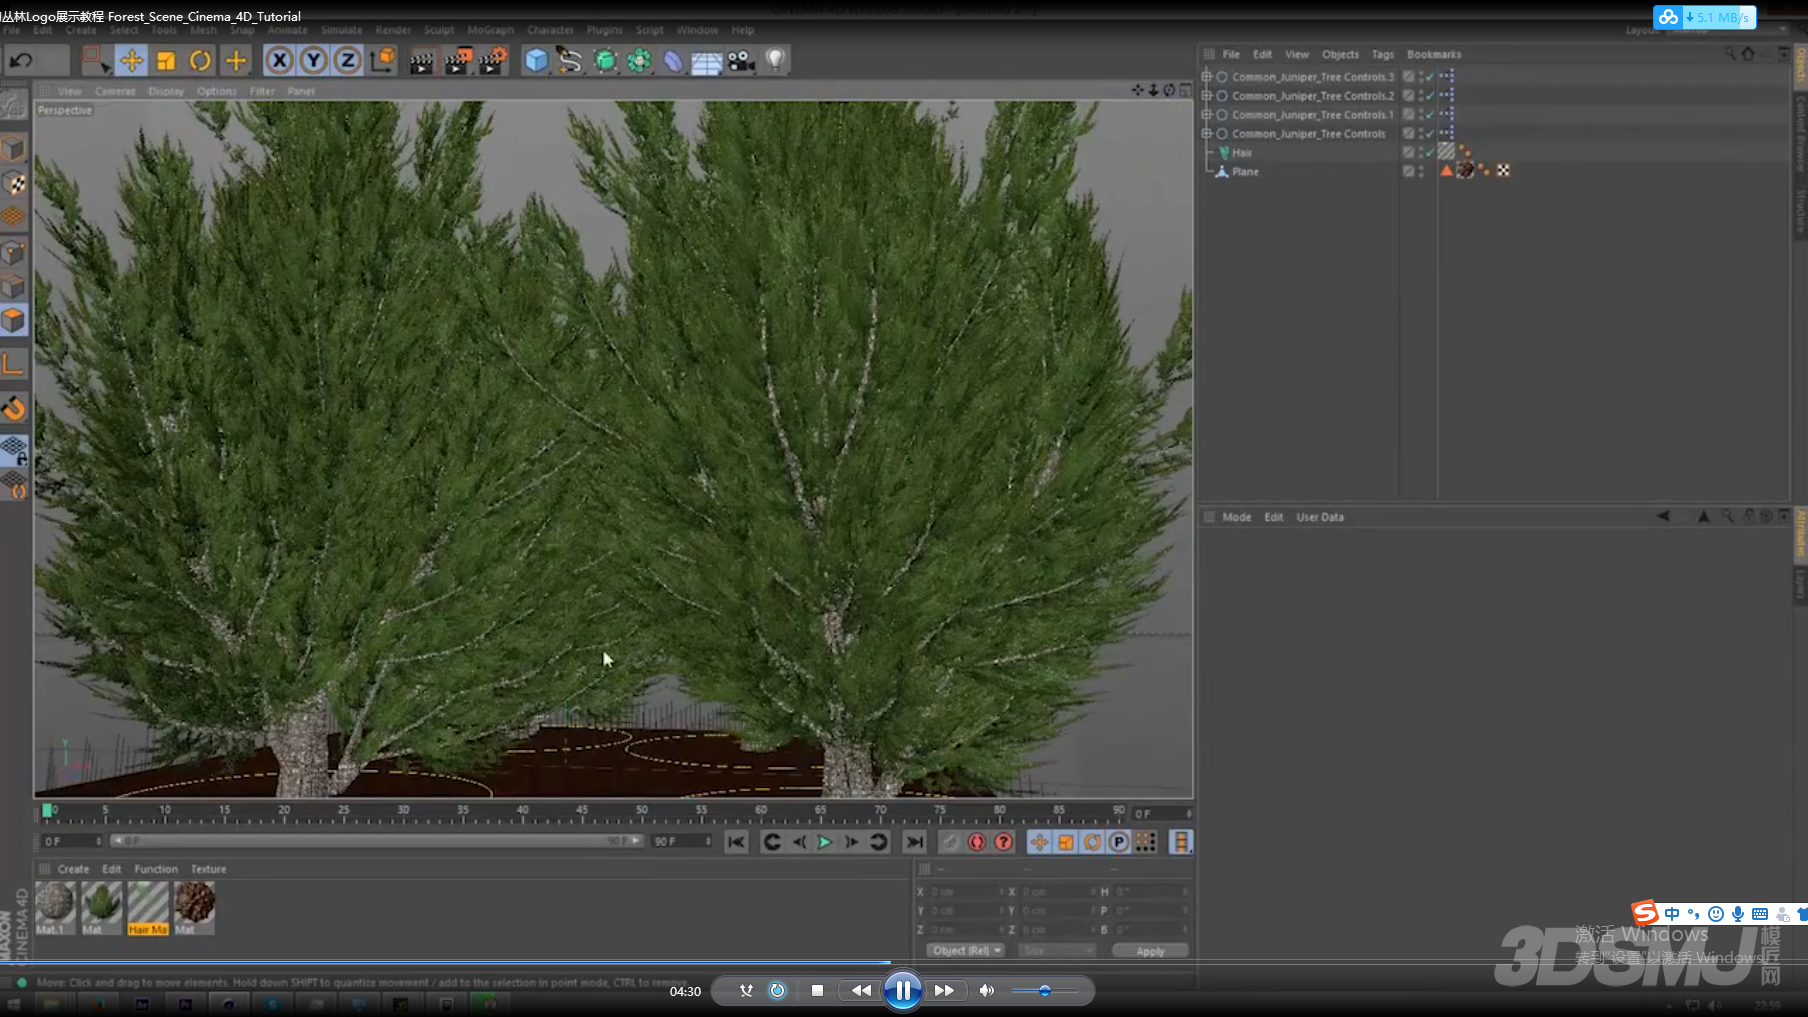Open Material Manager Create menu
1808x1017 pixels.
73,869
